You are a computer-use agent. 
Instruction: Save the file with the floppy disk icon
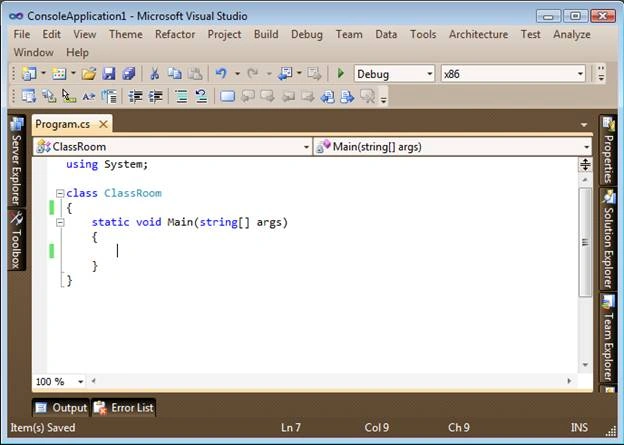[109, 74]
